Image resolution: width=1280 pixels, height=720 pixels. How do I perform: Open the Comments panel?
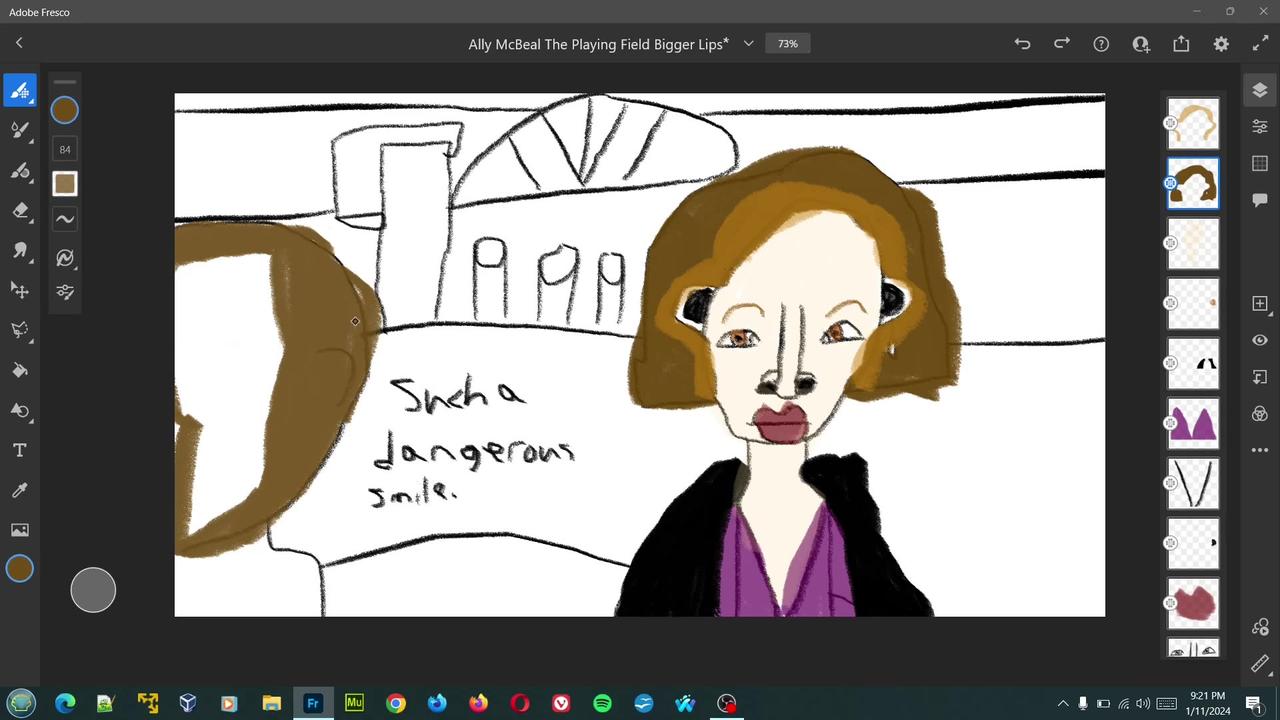click(1260, 200)
